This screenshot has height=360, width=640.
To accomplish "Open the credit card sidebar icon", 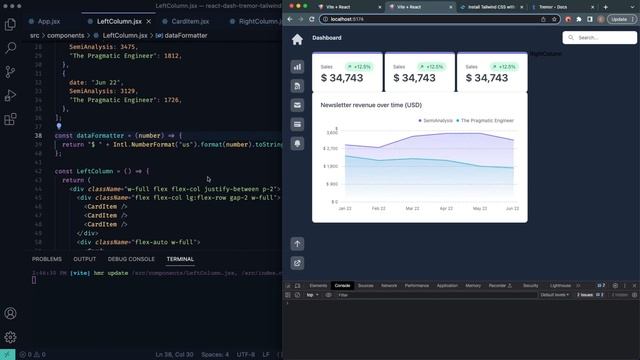I will point(297,124).
